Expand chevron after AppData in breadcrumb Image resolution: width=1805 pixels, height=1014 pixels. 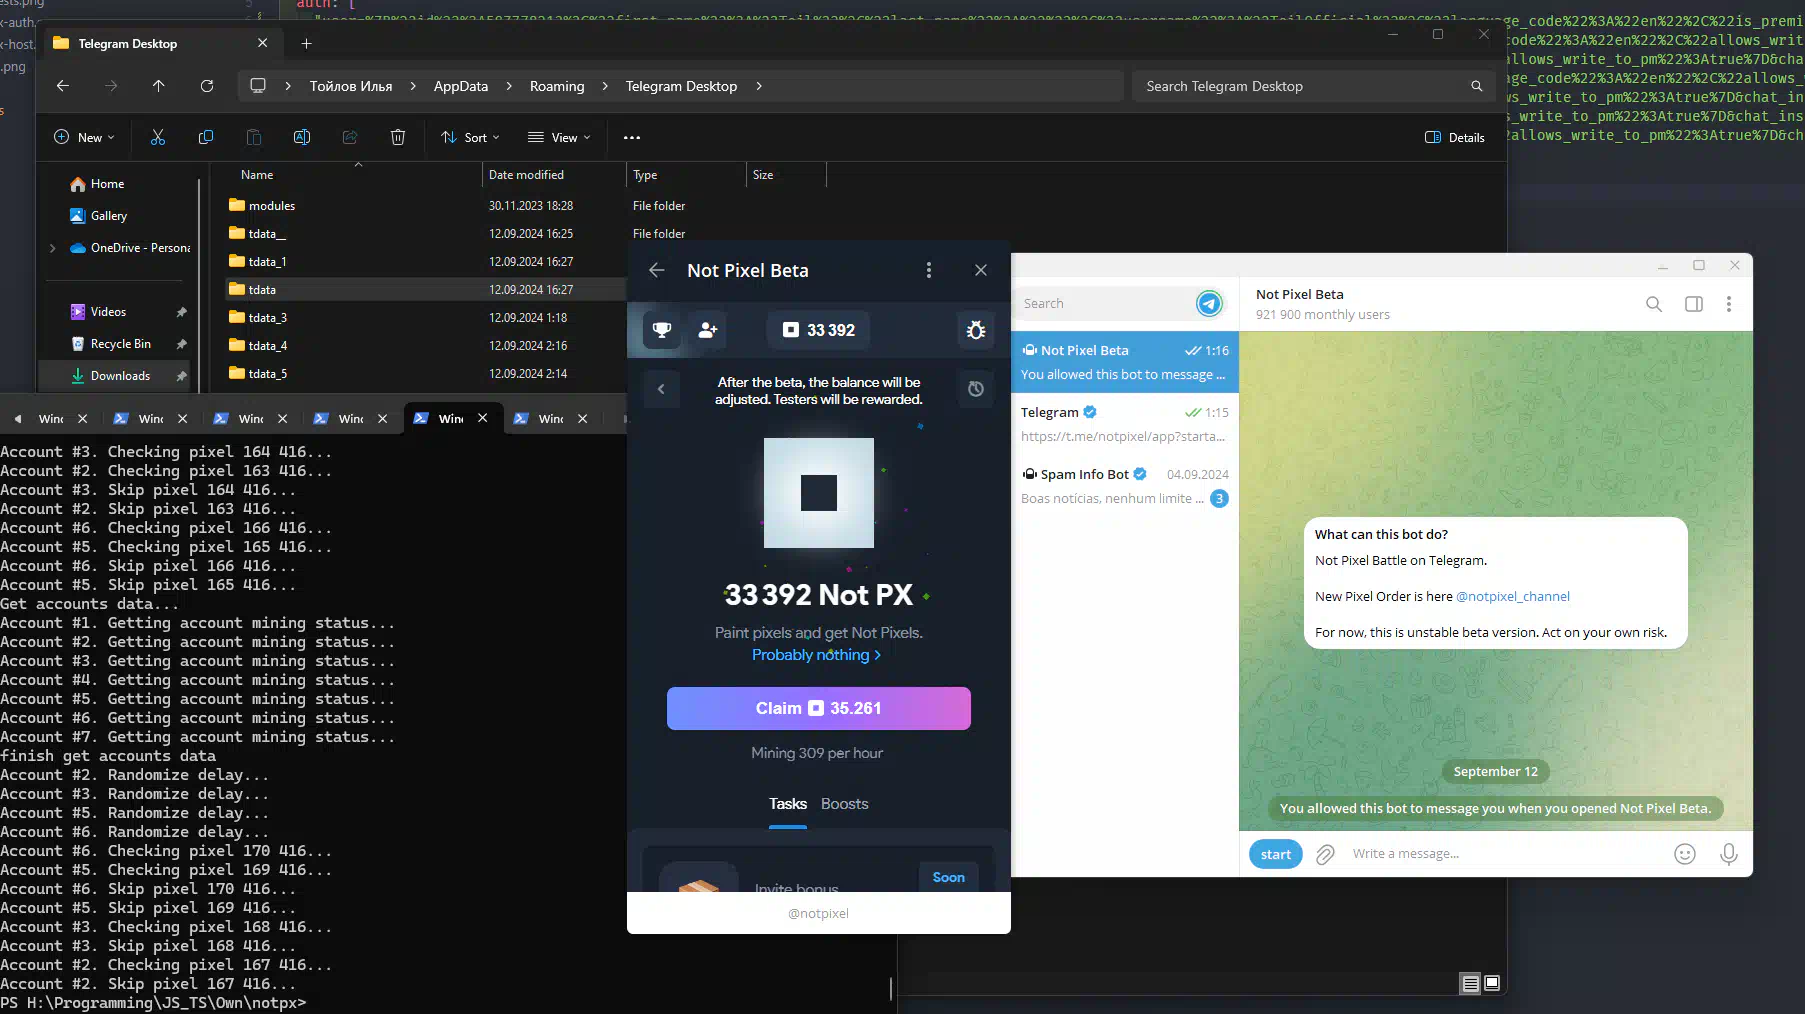(x=509, y=86)
